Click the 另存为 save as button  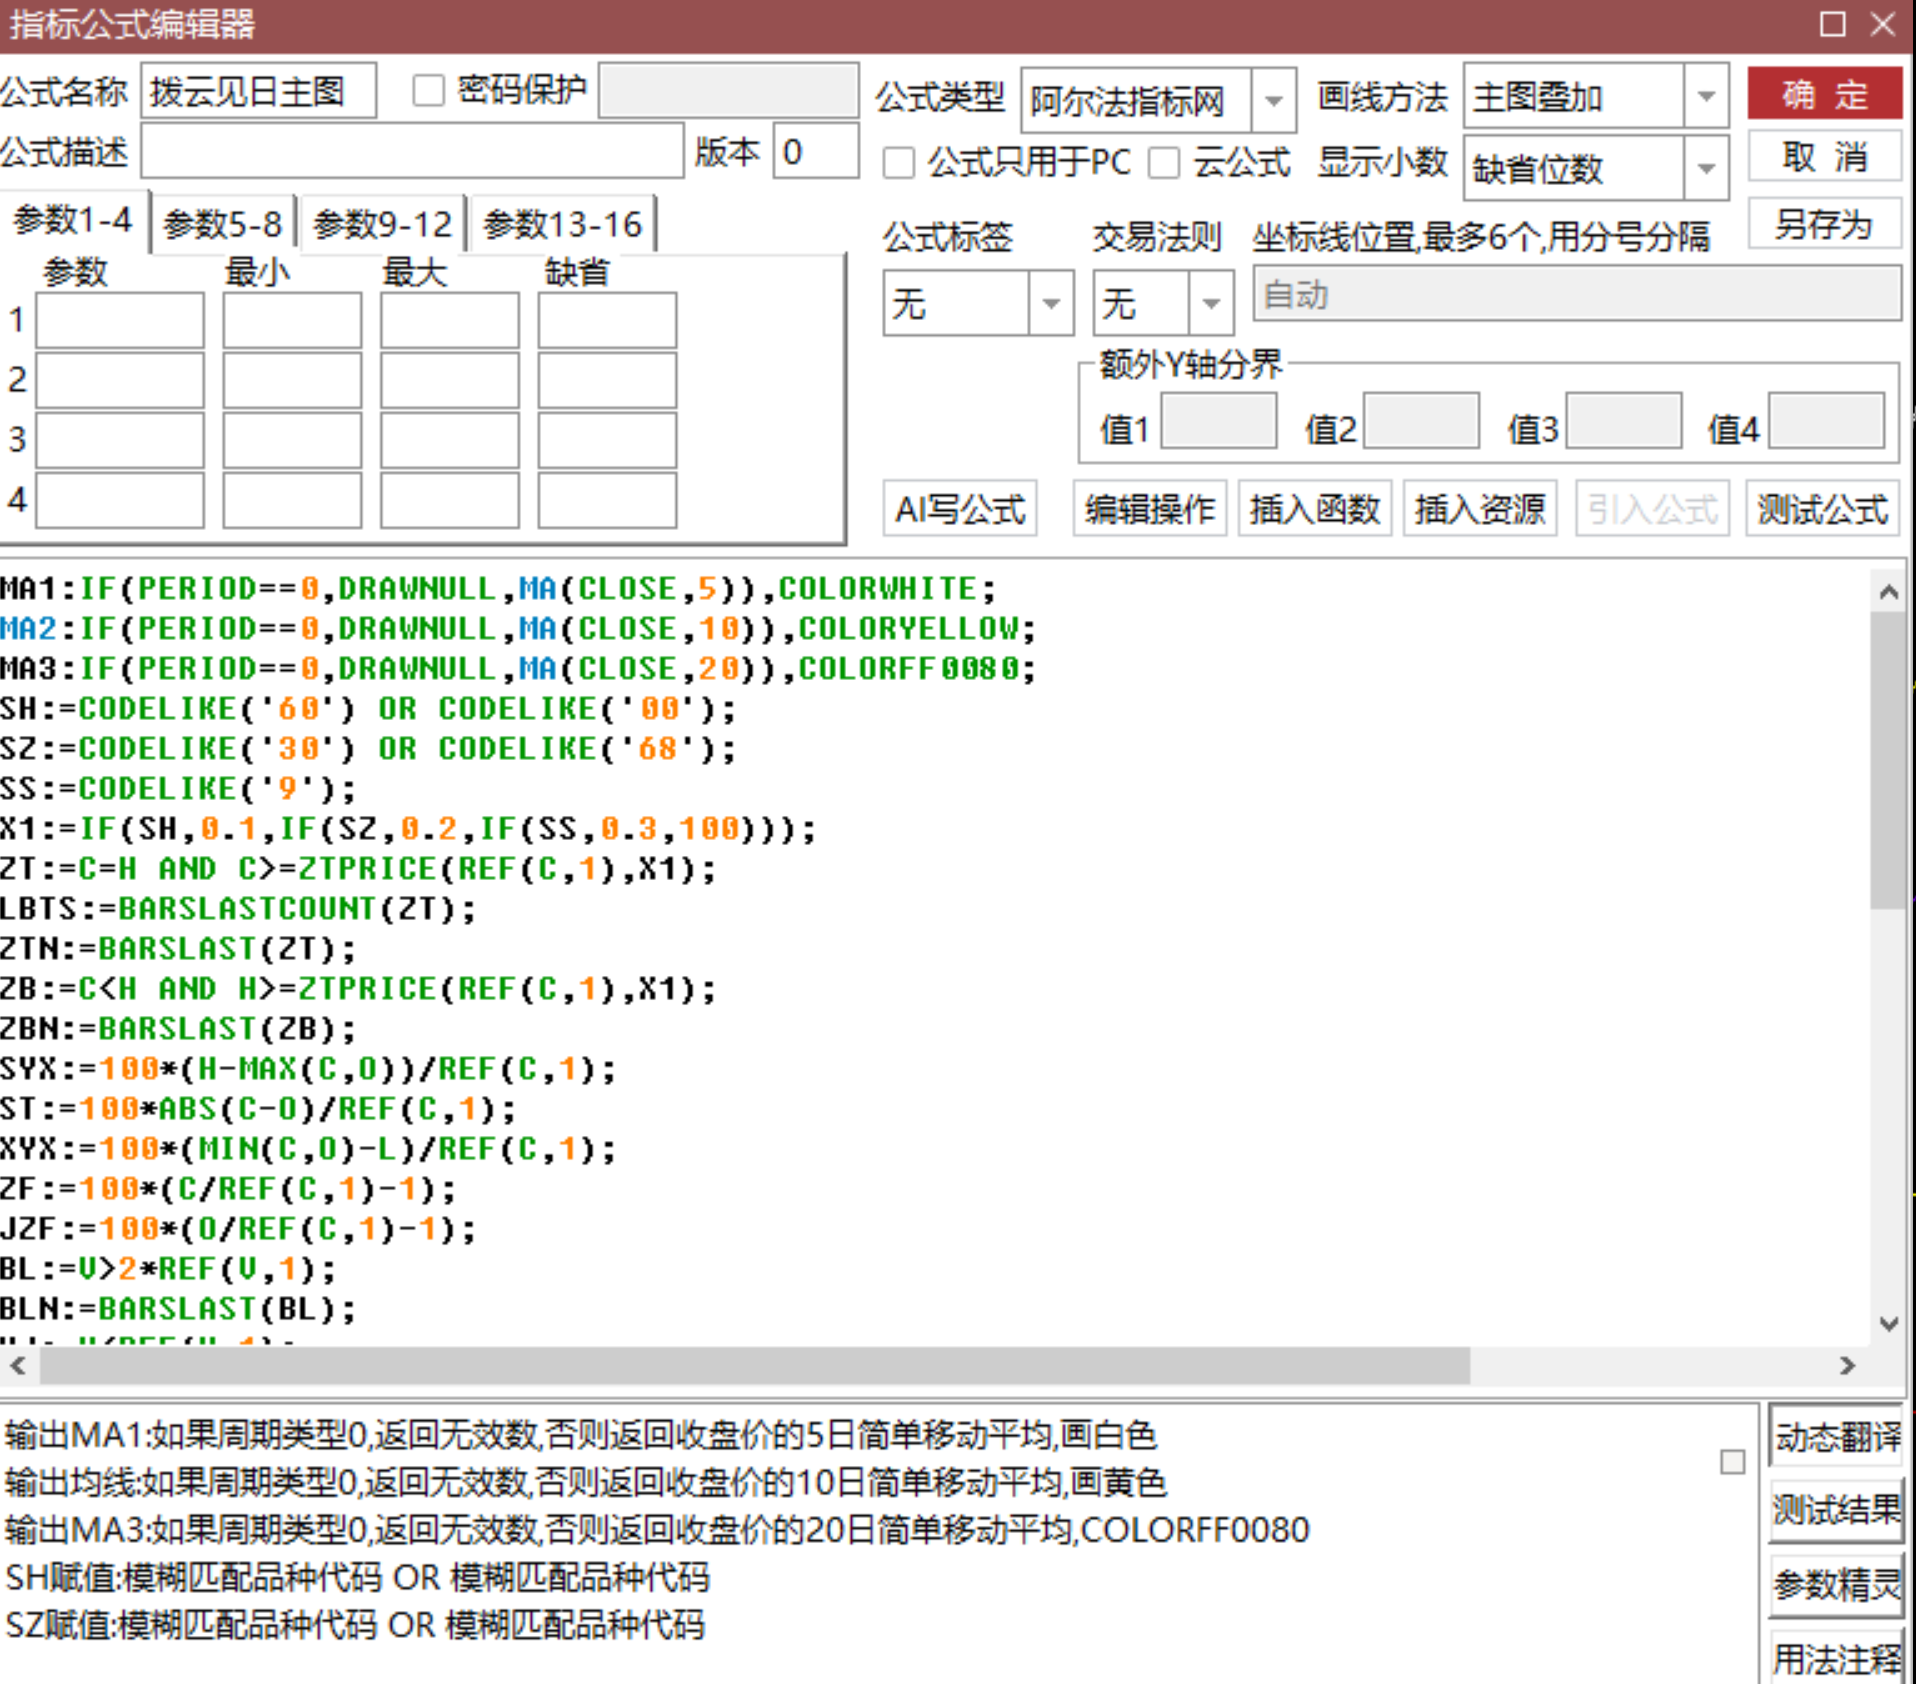point(1824,224)
